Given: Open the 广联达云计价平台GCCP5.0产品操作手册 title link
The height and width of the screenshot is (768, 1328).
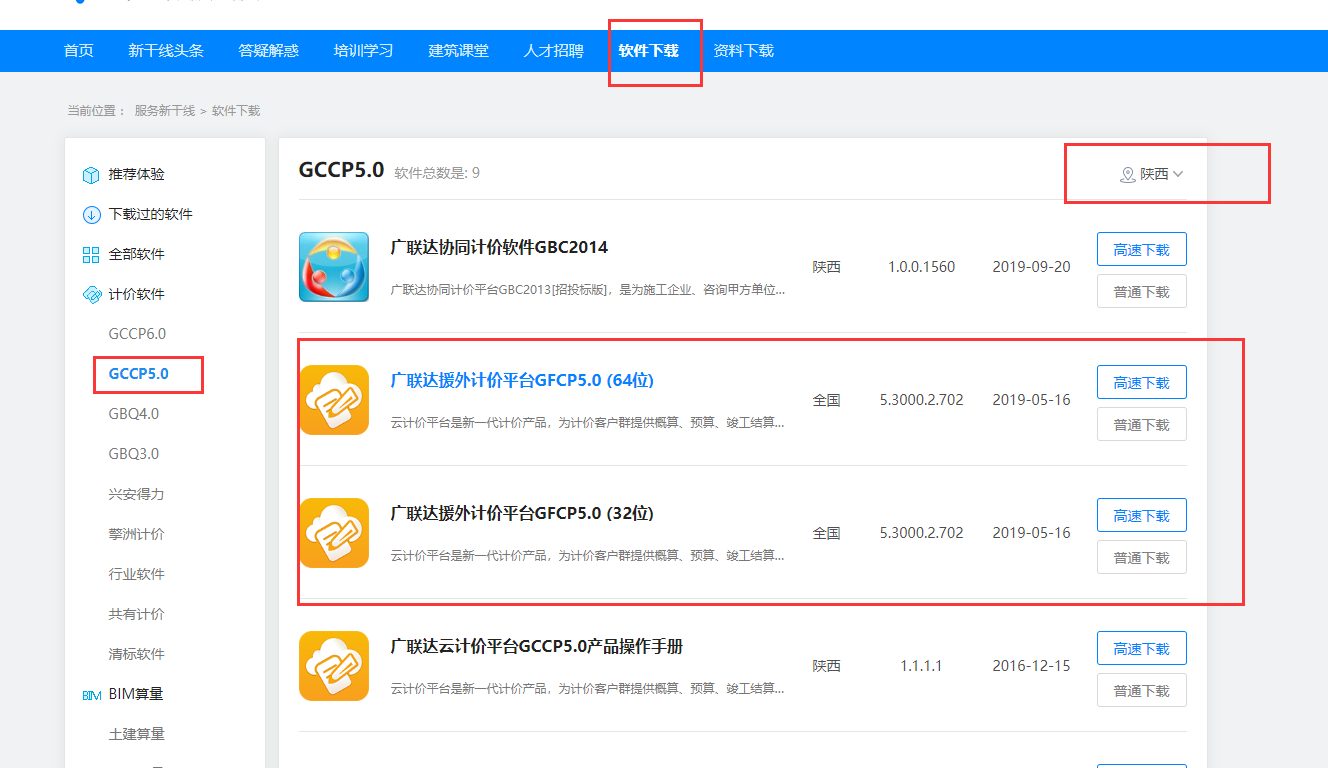Looking at the screenshot, I should tap(537, 646).
